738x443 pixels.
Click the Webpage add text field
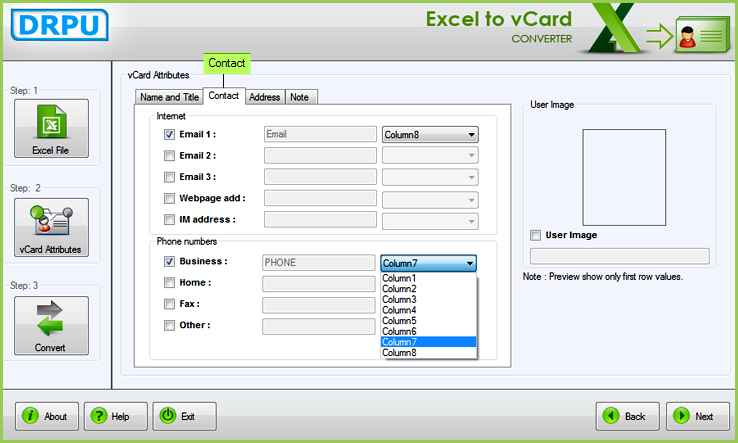tap(320, 198)
